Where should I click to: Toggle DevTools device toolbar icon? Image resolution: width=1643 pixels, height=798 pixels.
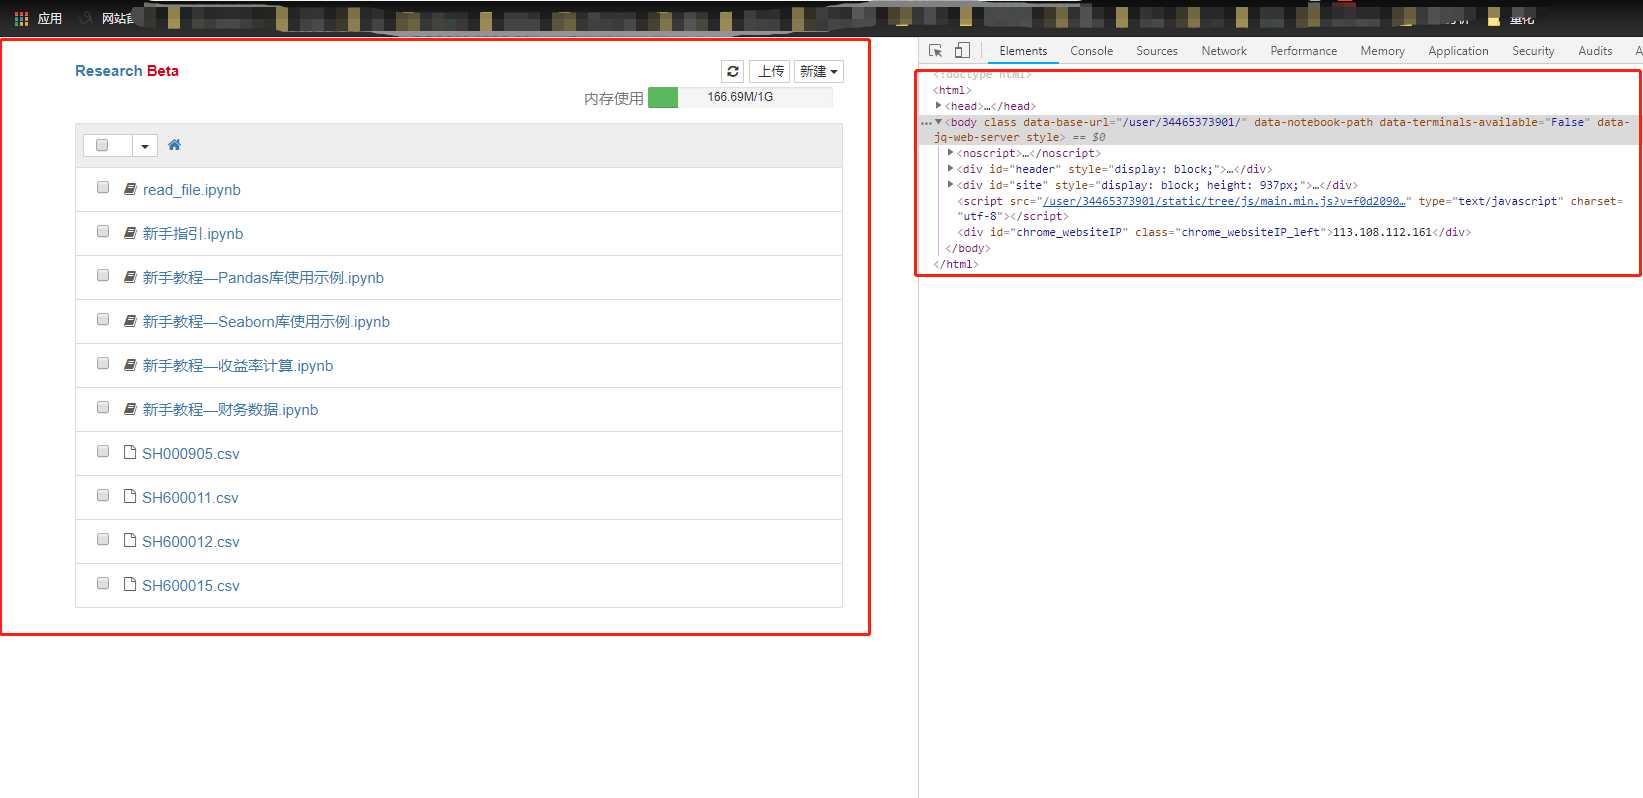[962, 50]
